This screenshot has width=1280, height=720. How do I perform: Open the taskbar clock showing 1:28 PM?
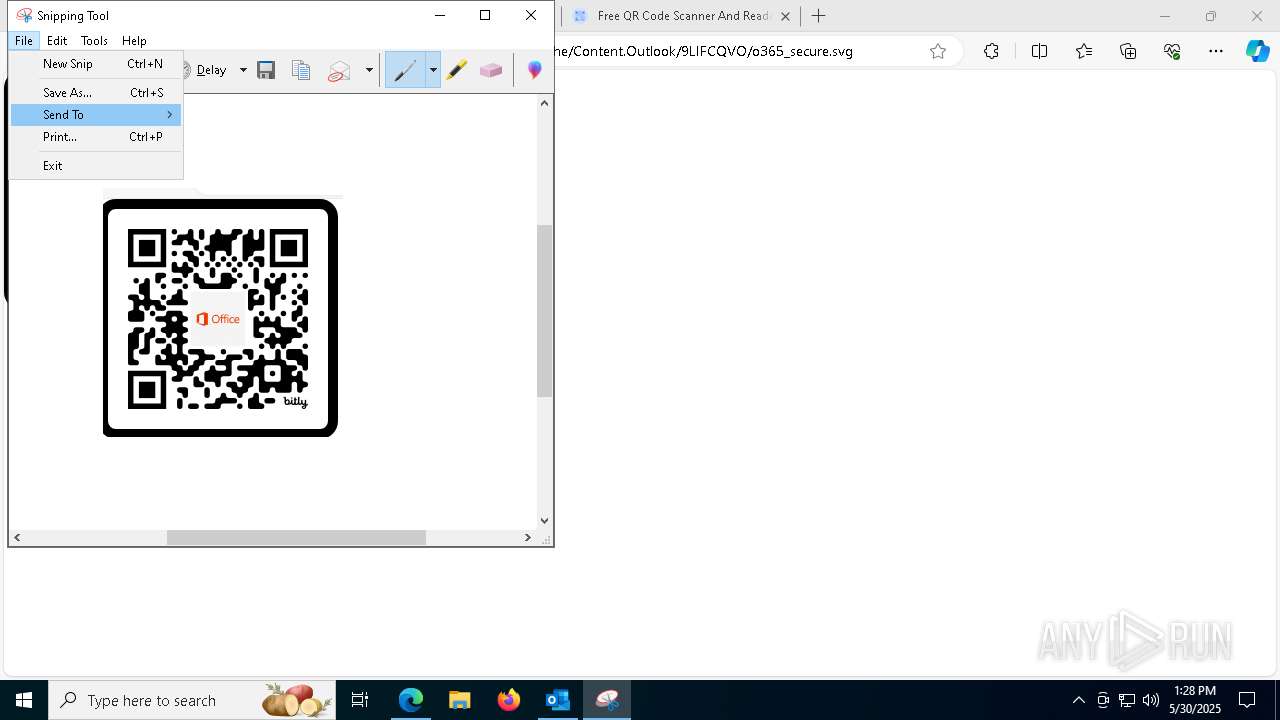1195,700
